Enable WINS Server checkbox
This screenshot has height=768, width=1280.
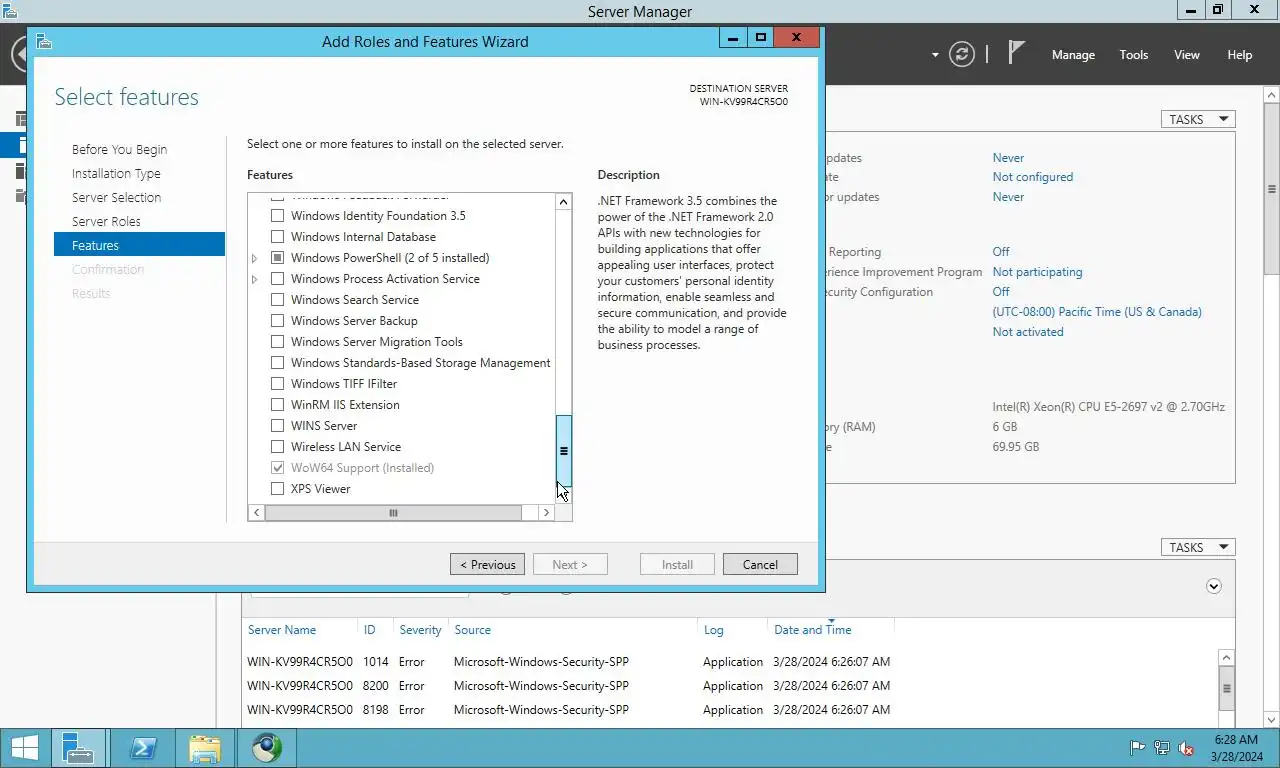click(278, 426)
